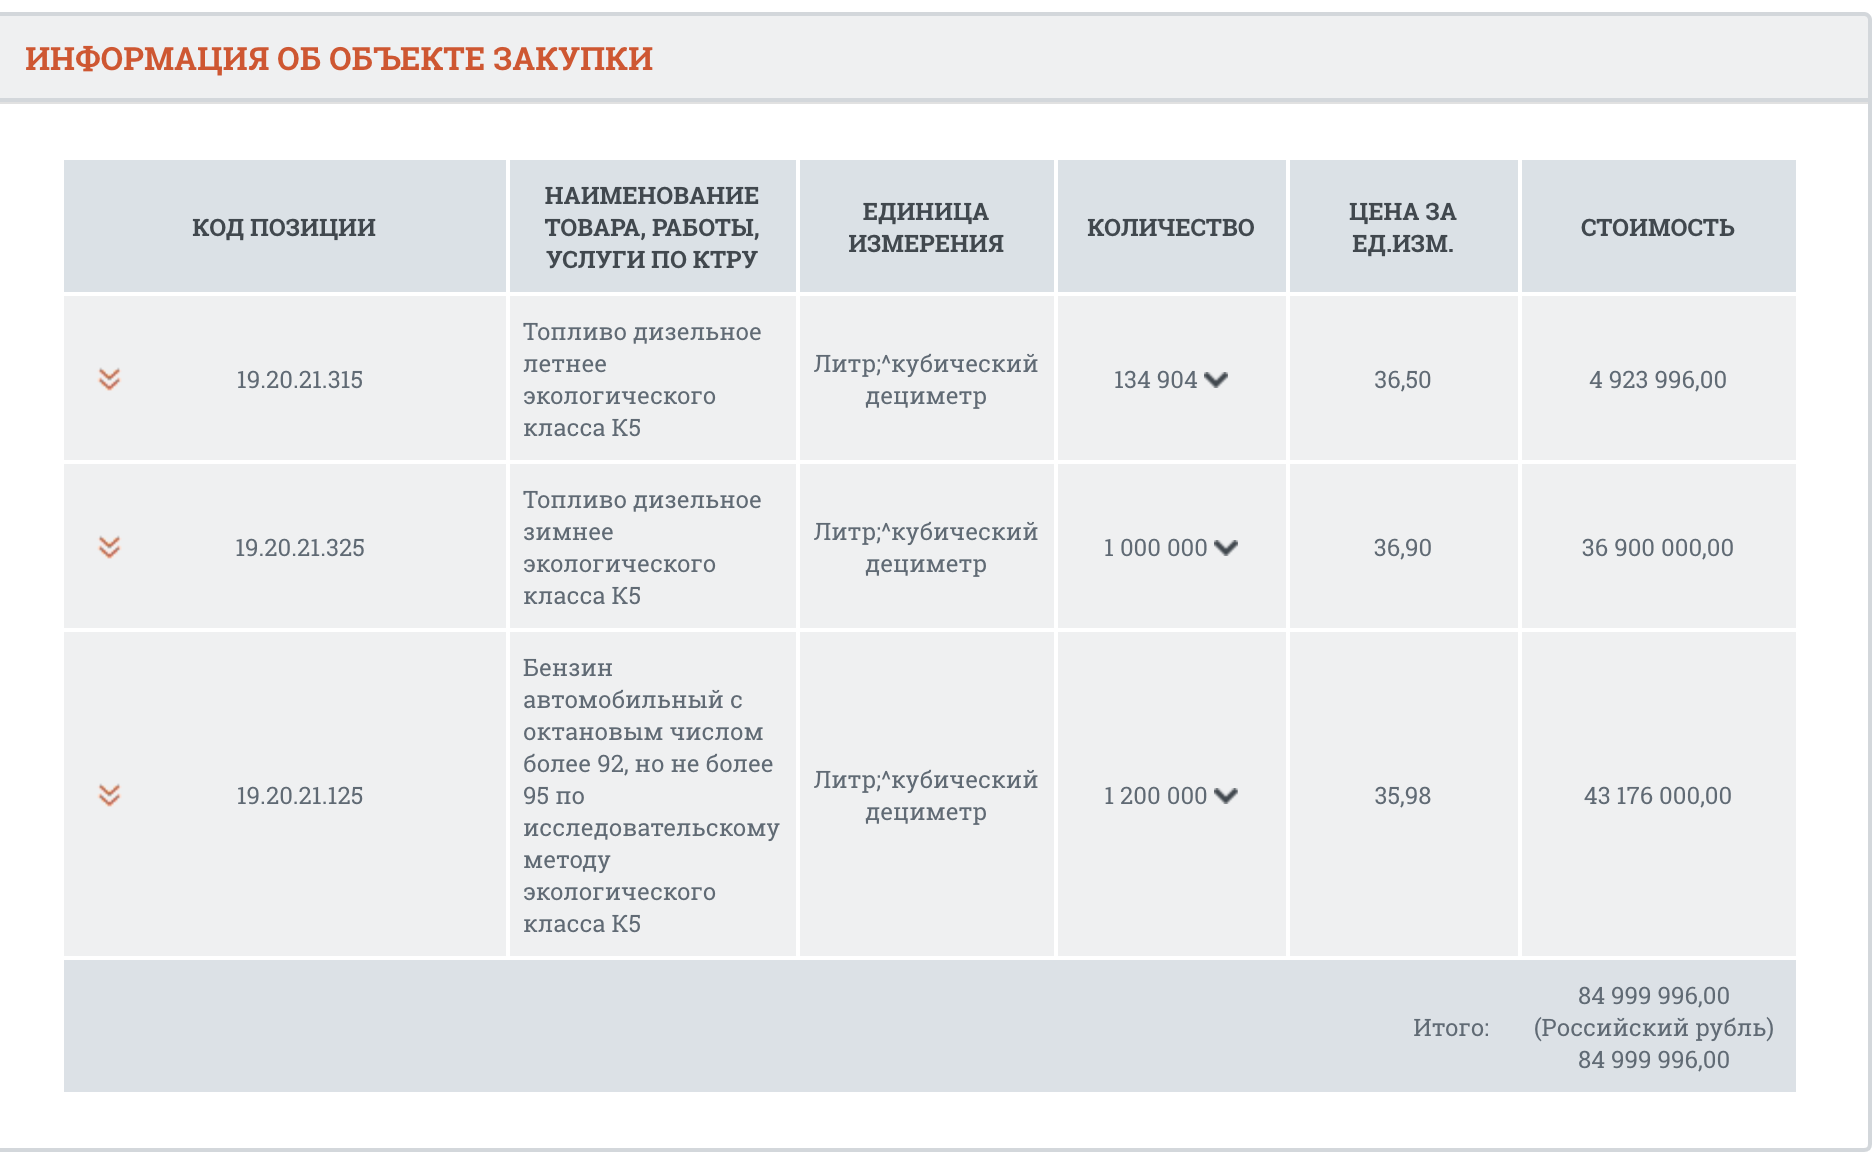The height and width of the screenshot is (1158, 1876).
Task: Click the НАИМЕНОВАНИЕ ТОВАРА column header
Action: (652, 227)
